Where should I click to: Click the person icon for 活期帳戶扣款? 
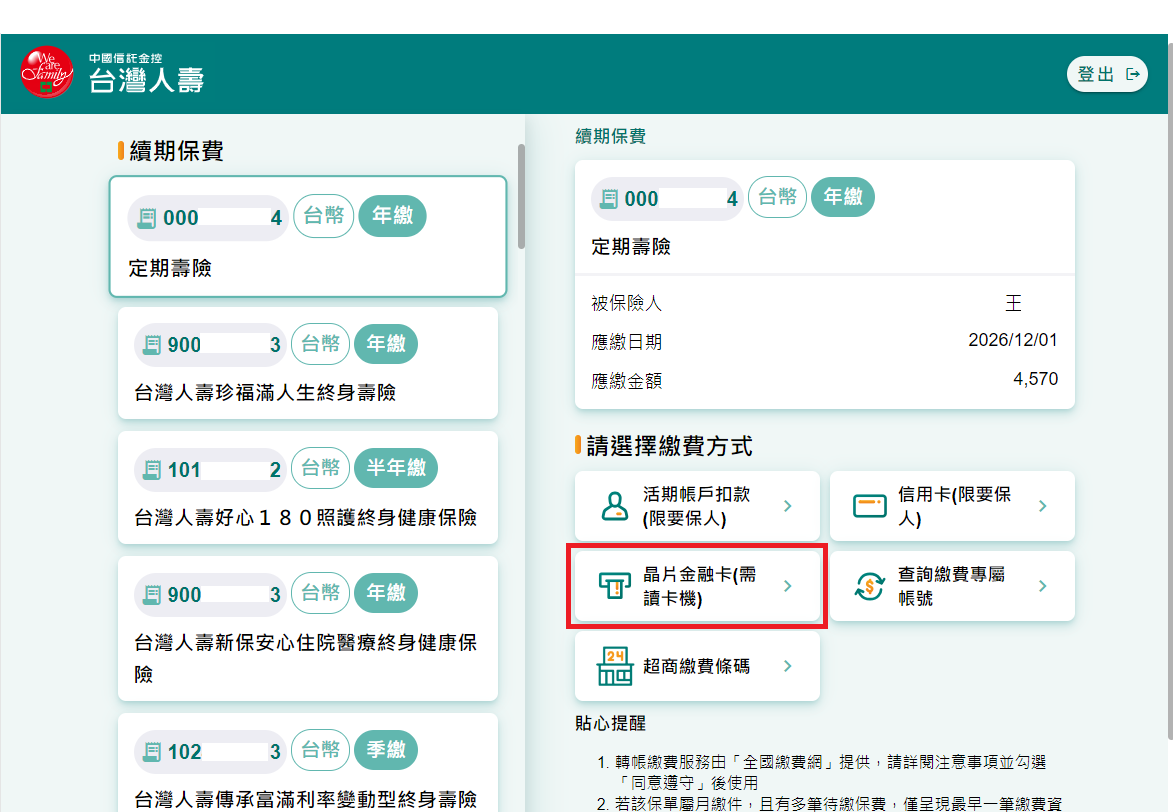(x=615, y=507)
